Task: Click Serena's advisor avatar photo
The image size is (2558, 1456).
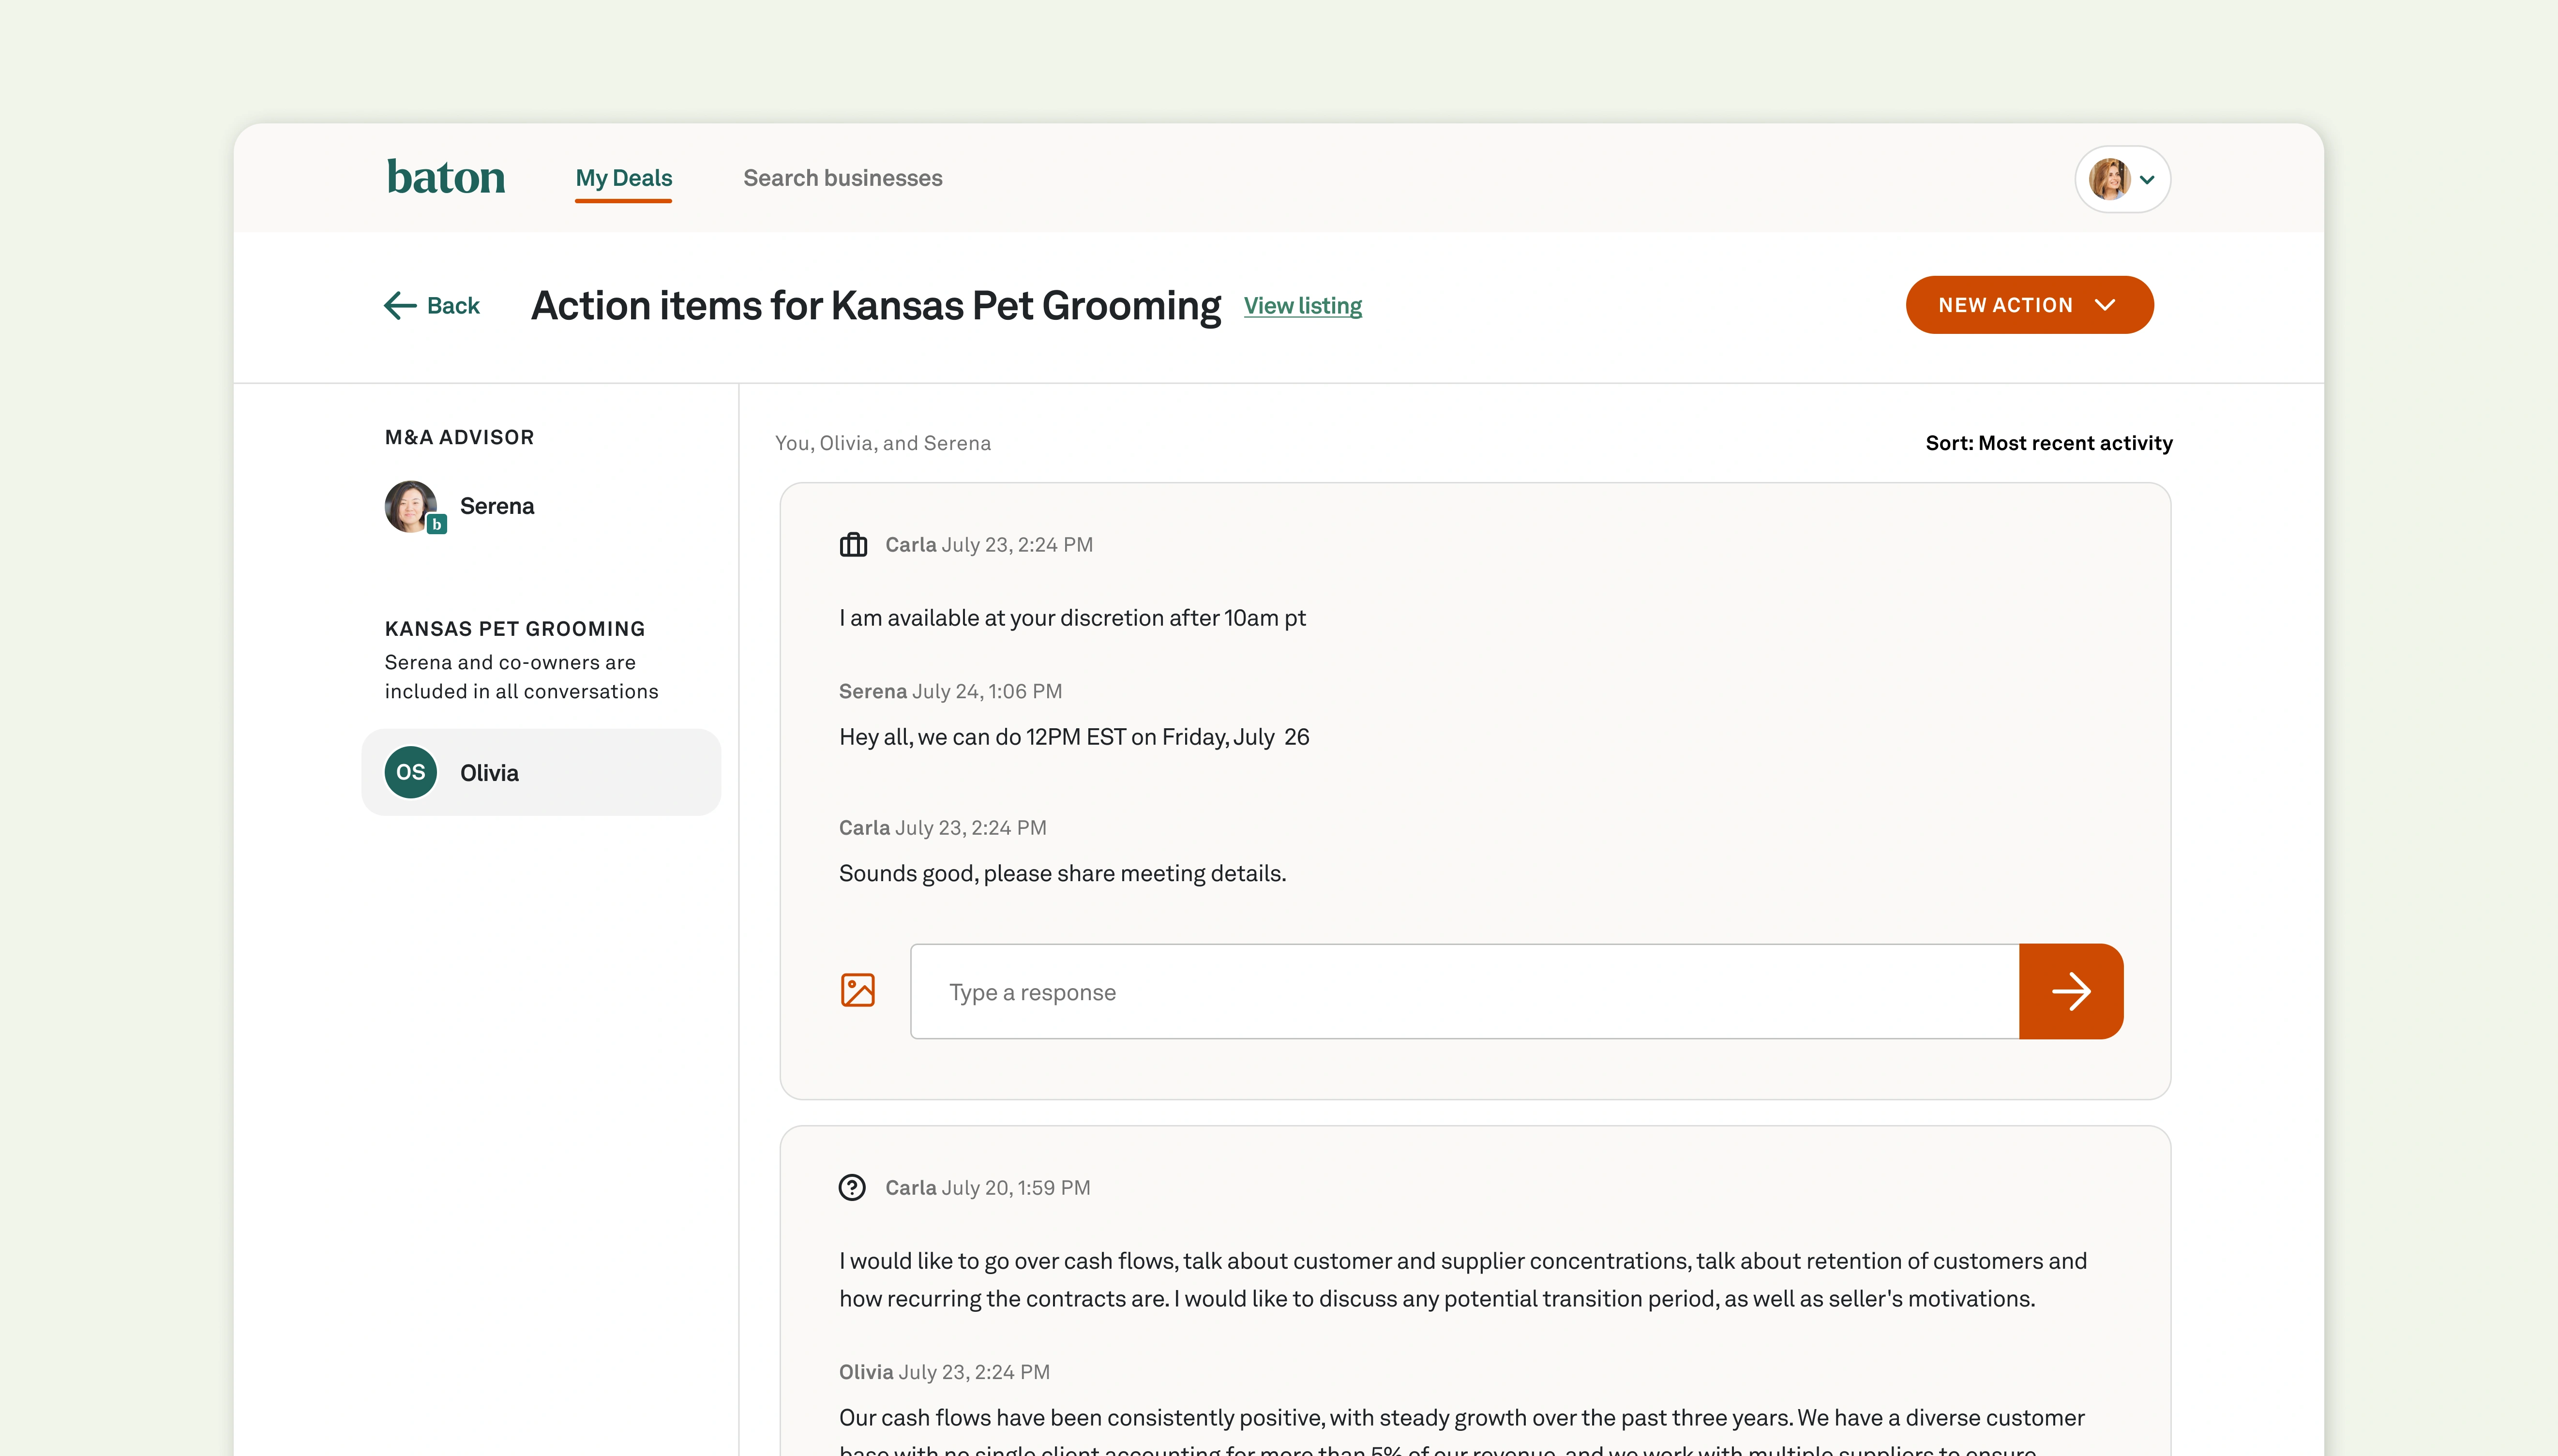Action: [411, 506]
